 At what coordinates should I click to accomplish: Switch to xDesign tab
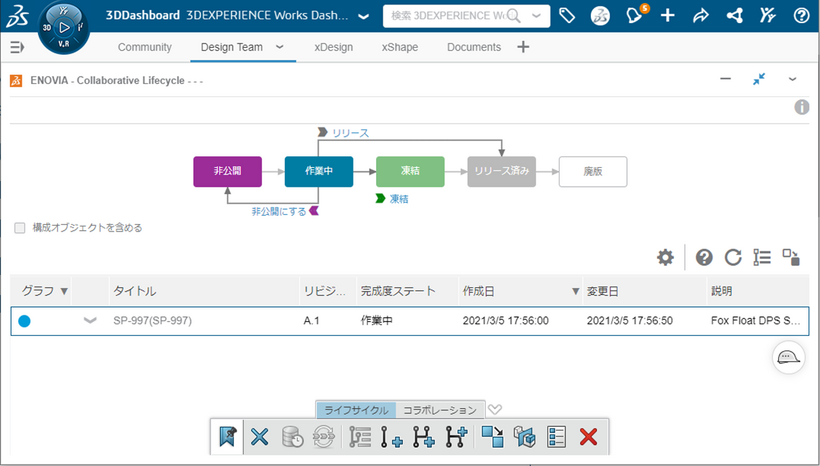(x=334, y=47)
